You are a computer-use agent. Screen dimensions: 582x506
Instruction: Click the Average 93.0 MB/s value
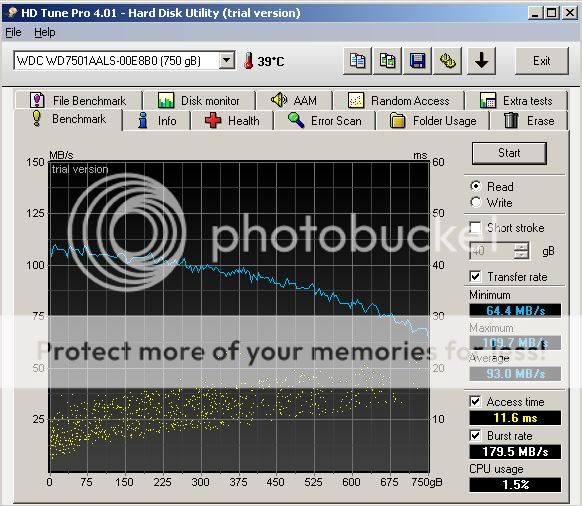[515, 373]
